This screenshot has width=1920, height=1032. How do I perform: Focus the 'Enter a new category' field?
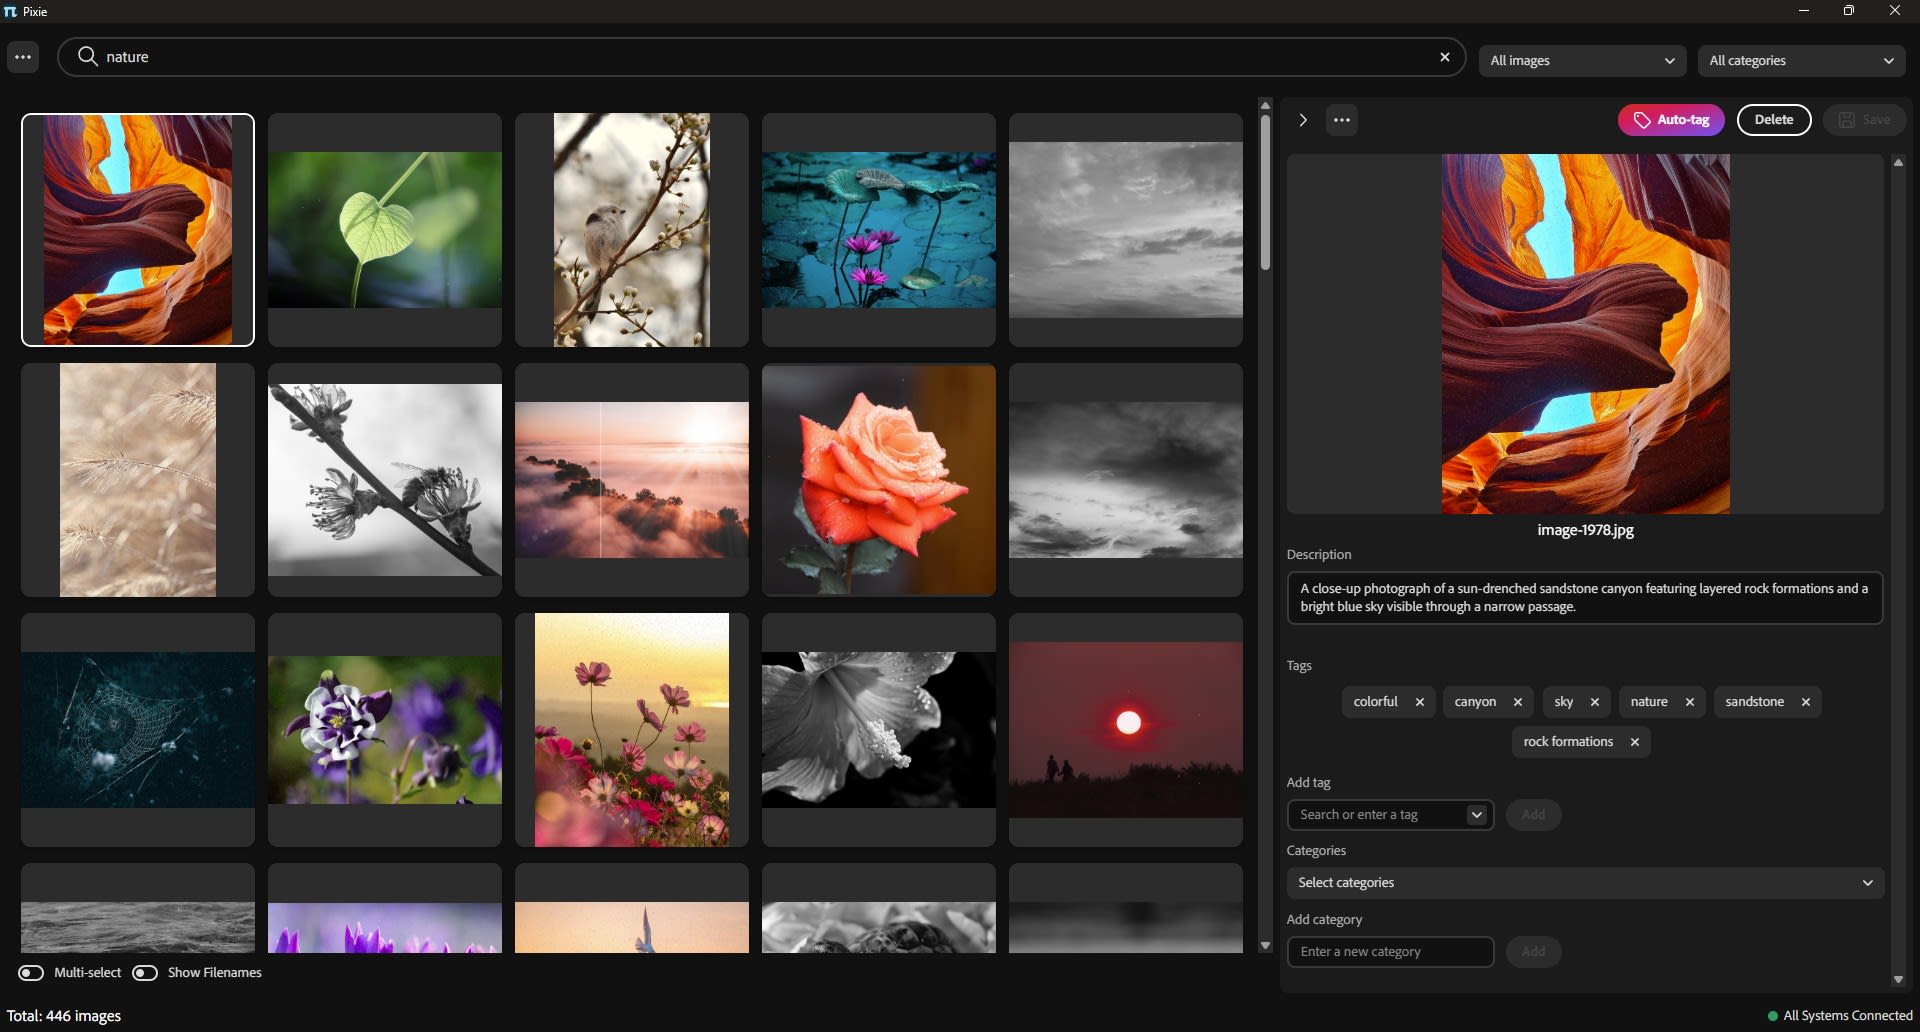(x=1389, y=952)
